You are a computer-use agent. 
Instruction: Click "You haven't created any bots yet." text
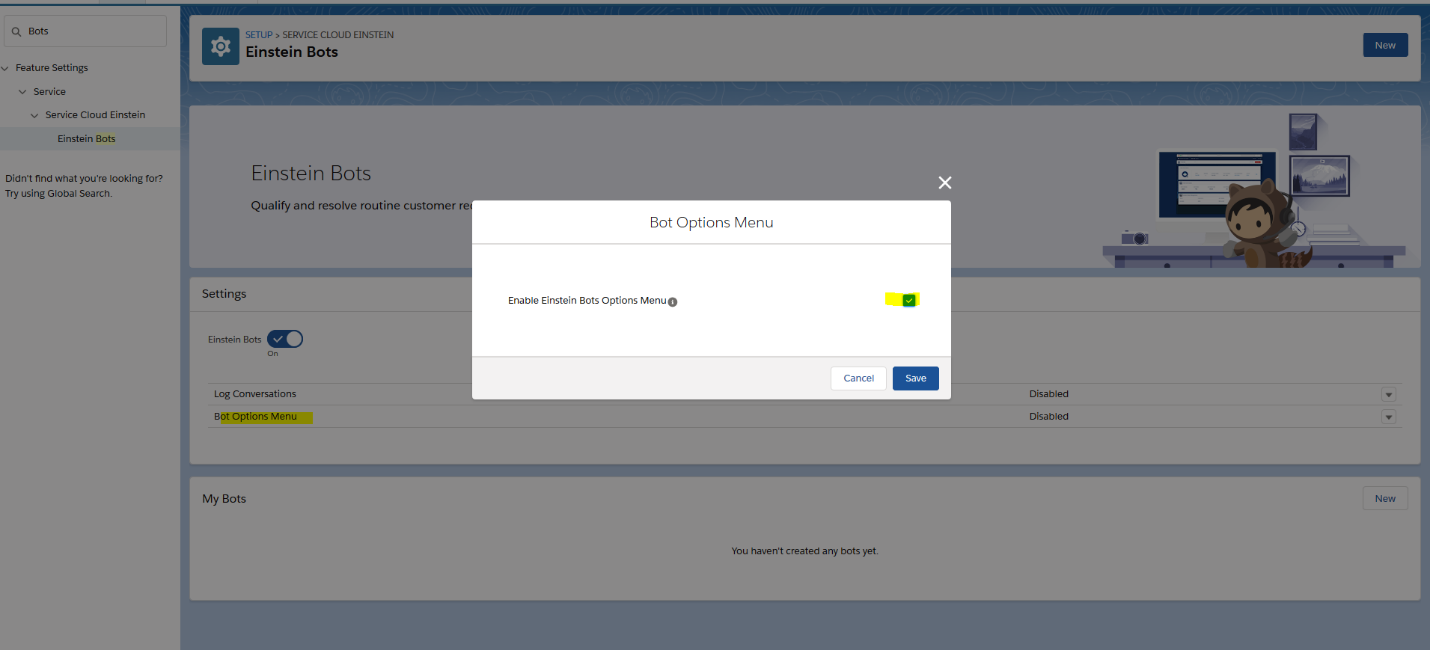pos(805,551)
